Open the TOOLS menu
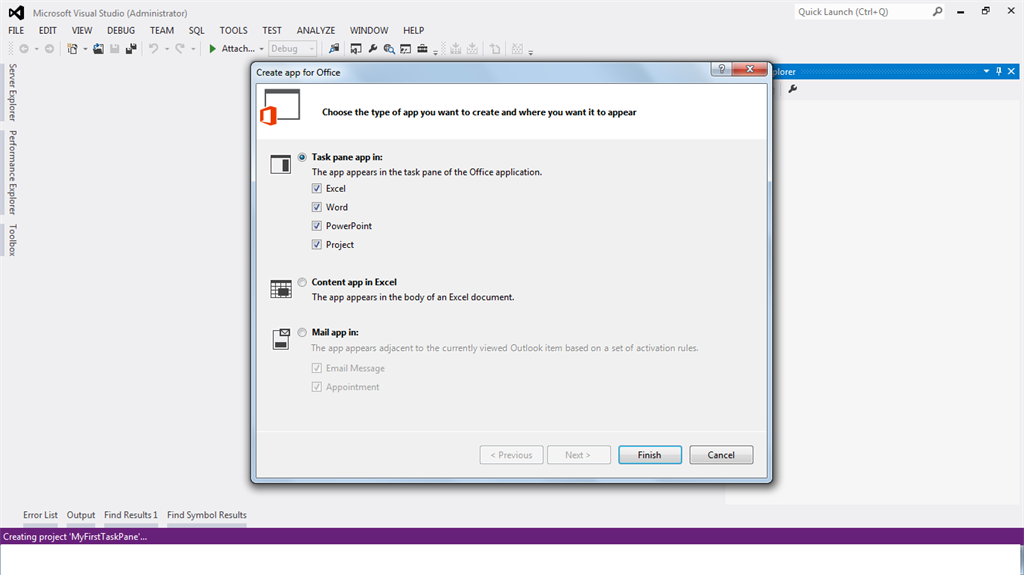Image resolution: width=1024 pixels, height=575 pixels. (x=234, y=31)
